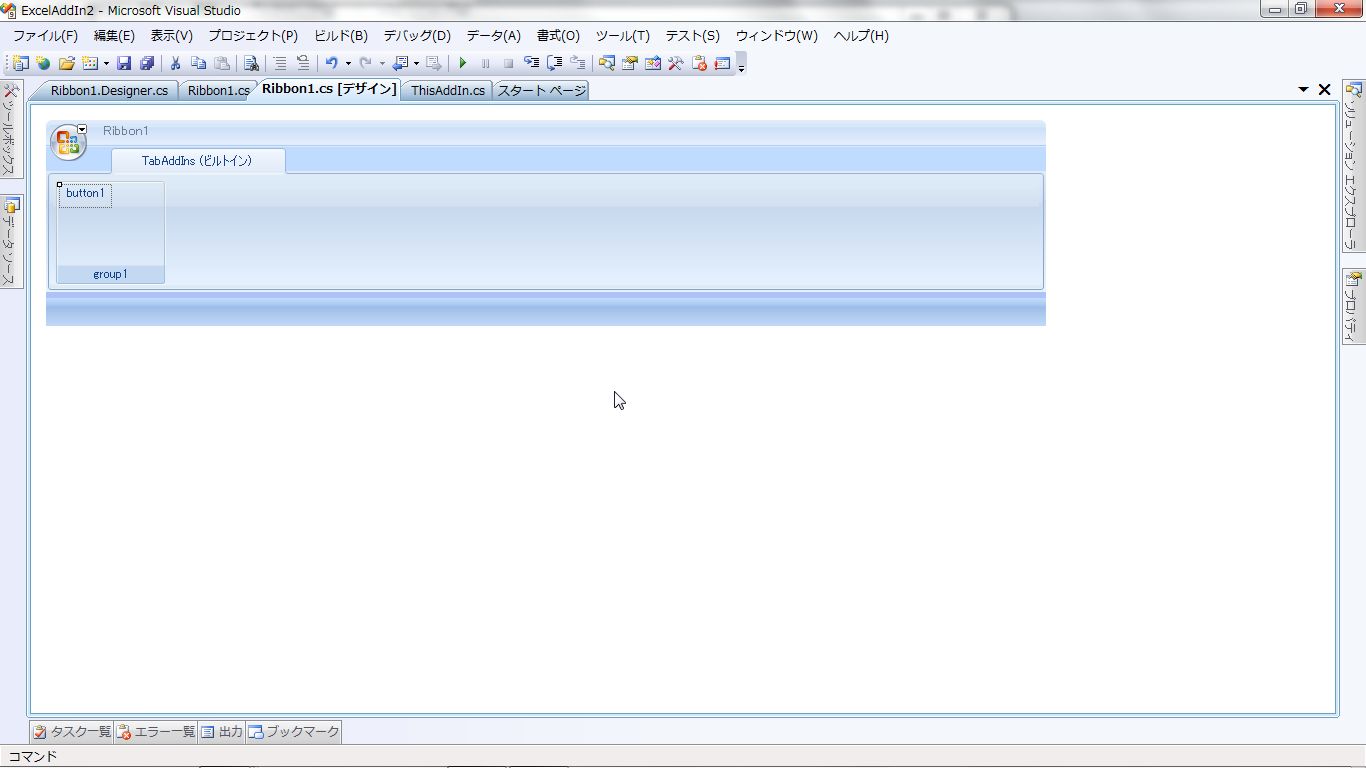Click the Cut scissors icon

(x=175, y=63)
